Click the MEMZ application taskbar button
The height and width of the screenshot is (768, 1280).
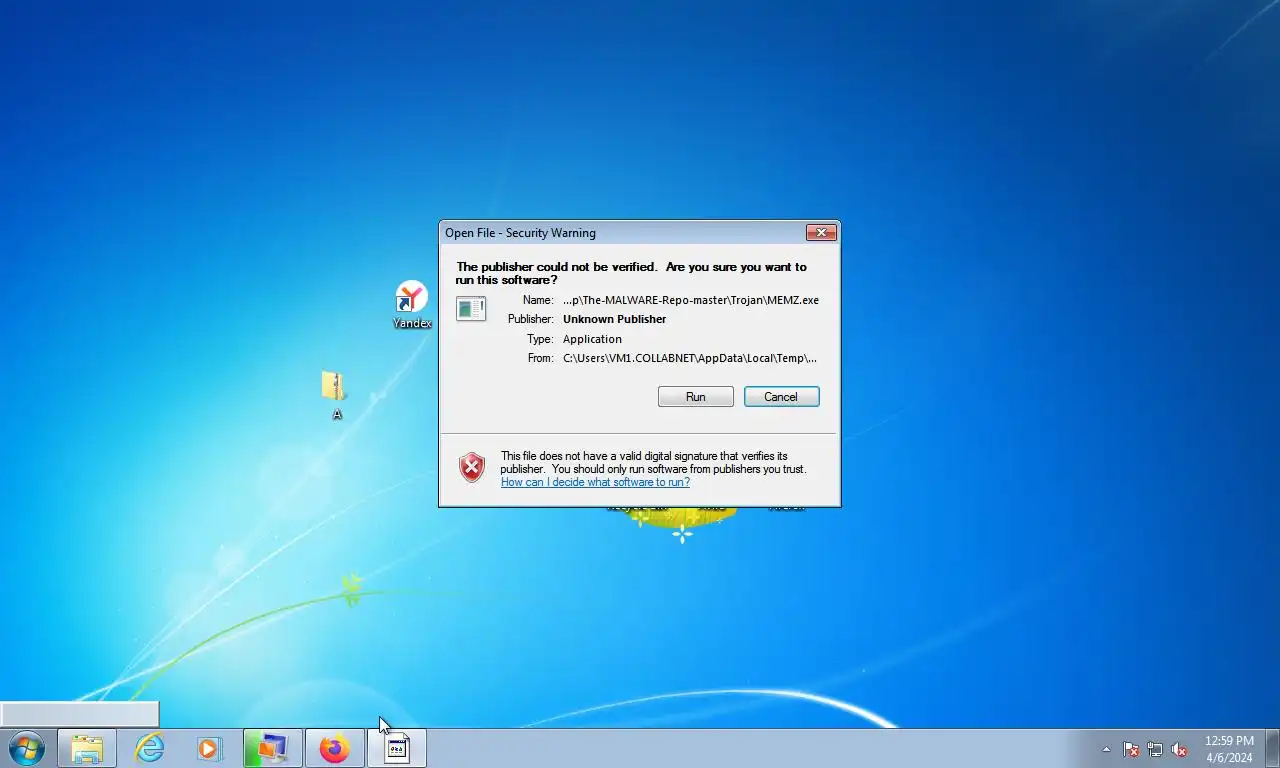pyautogui.click(x=397, y=748)
